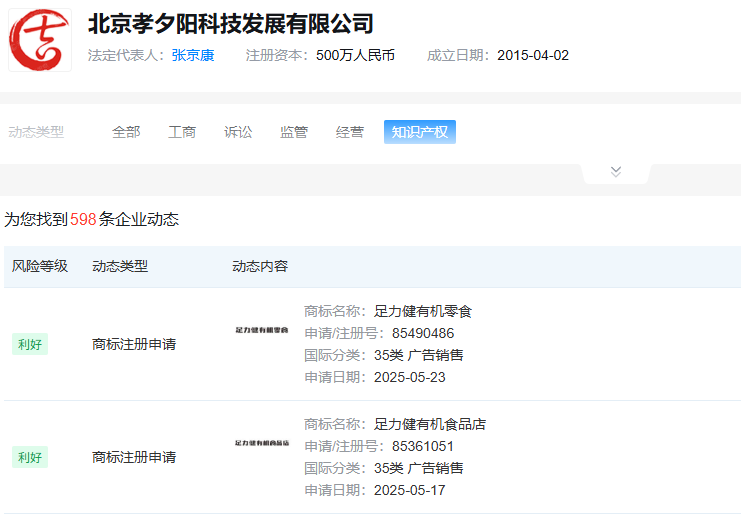Click application date 2025-05-23
Viewport: 741px width, 525px height.
(410, 377)
